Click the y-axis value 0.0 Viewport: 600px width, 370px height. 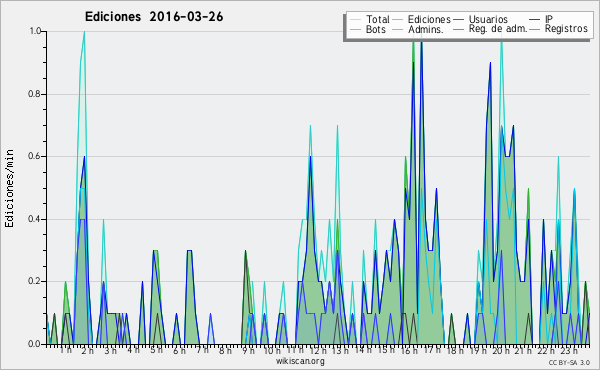click(35, 344)
